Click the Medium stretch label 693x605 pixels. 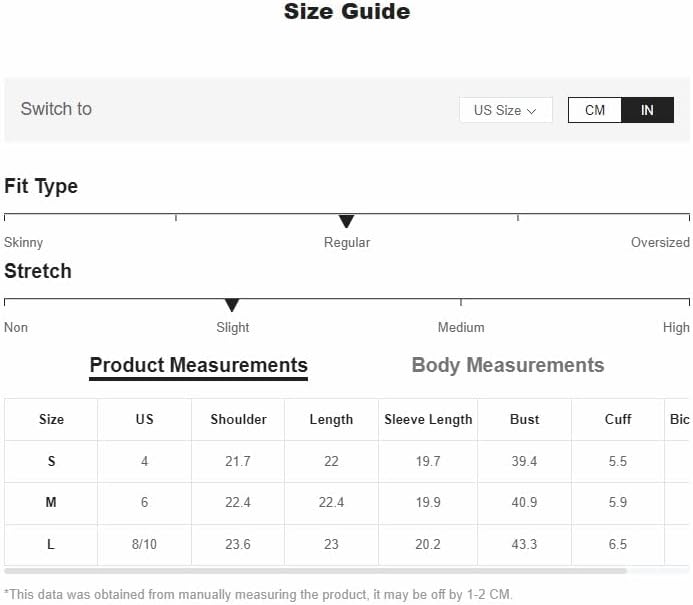(461, 327)
